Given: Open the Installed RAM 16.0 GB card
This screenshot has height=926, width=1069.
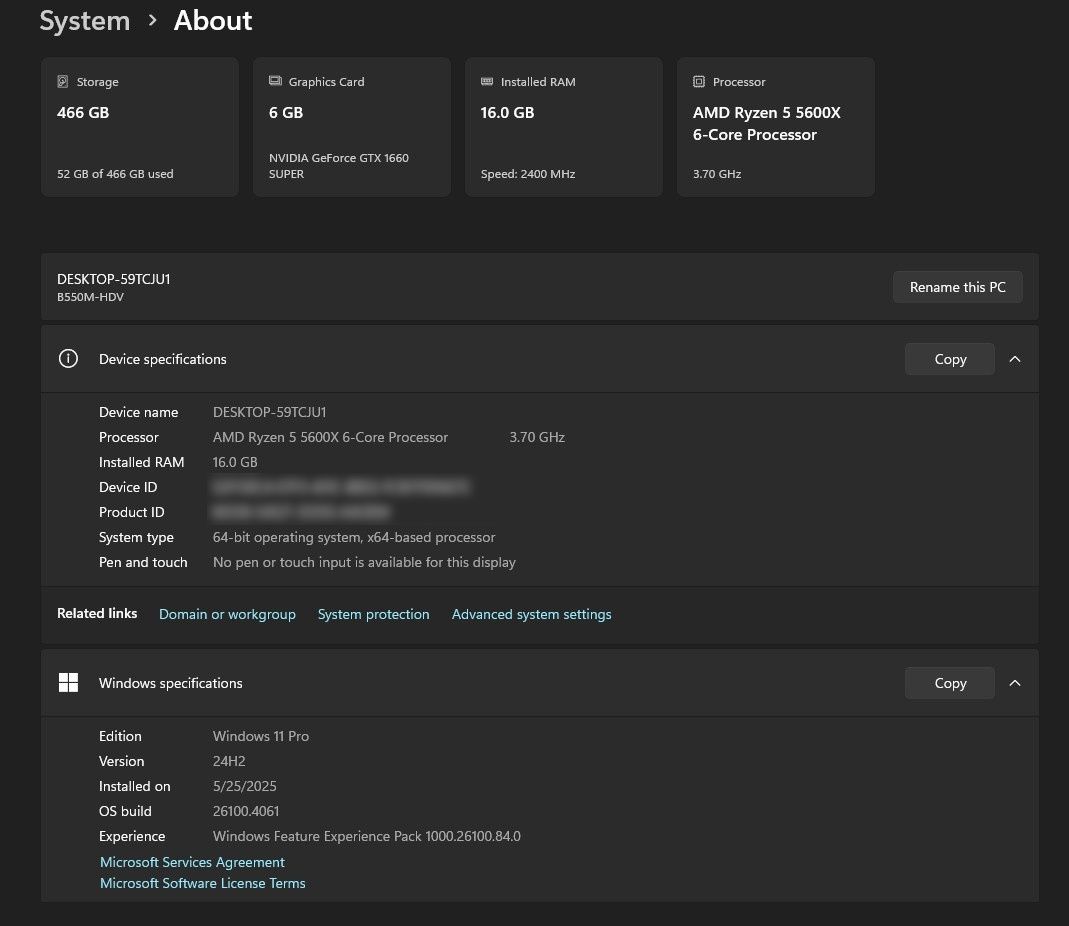Looking at the screenshot, I should (x=564, y=127).
